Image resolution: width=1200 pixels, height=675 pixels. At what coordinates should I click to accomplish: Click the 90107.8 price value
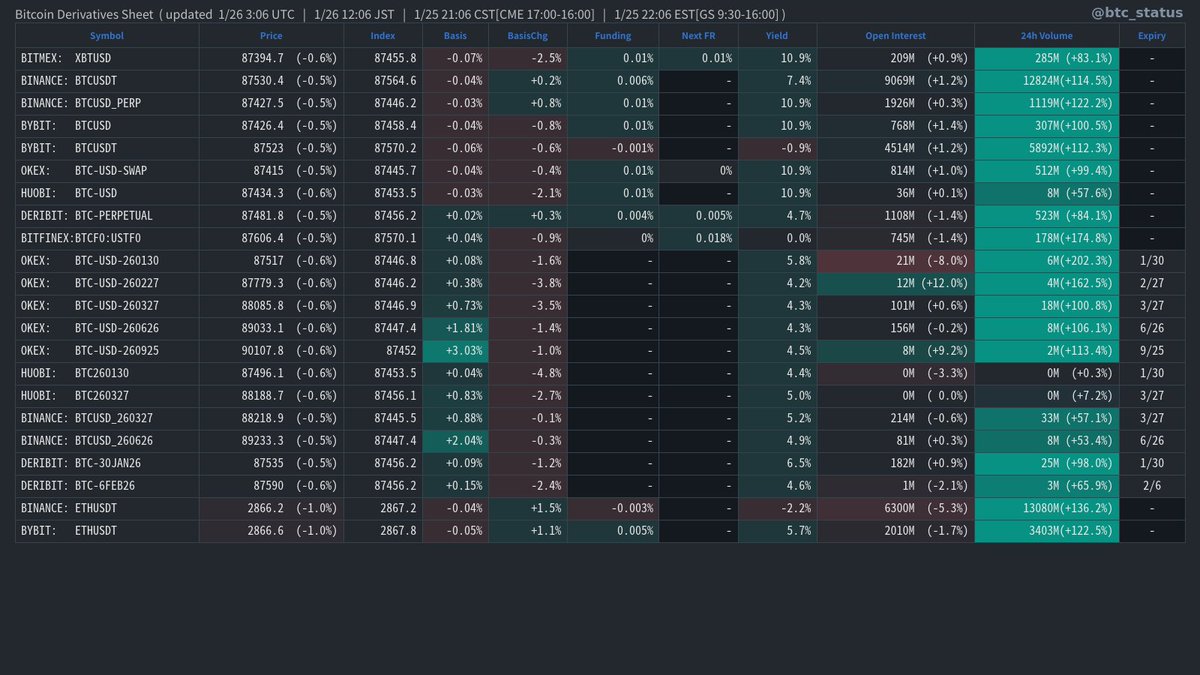[265, 350]
